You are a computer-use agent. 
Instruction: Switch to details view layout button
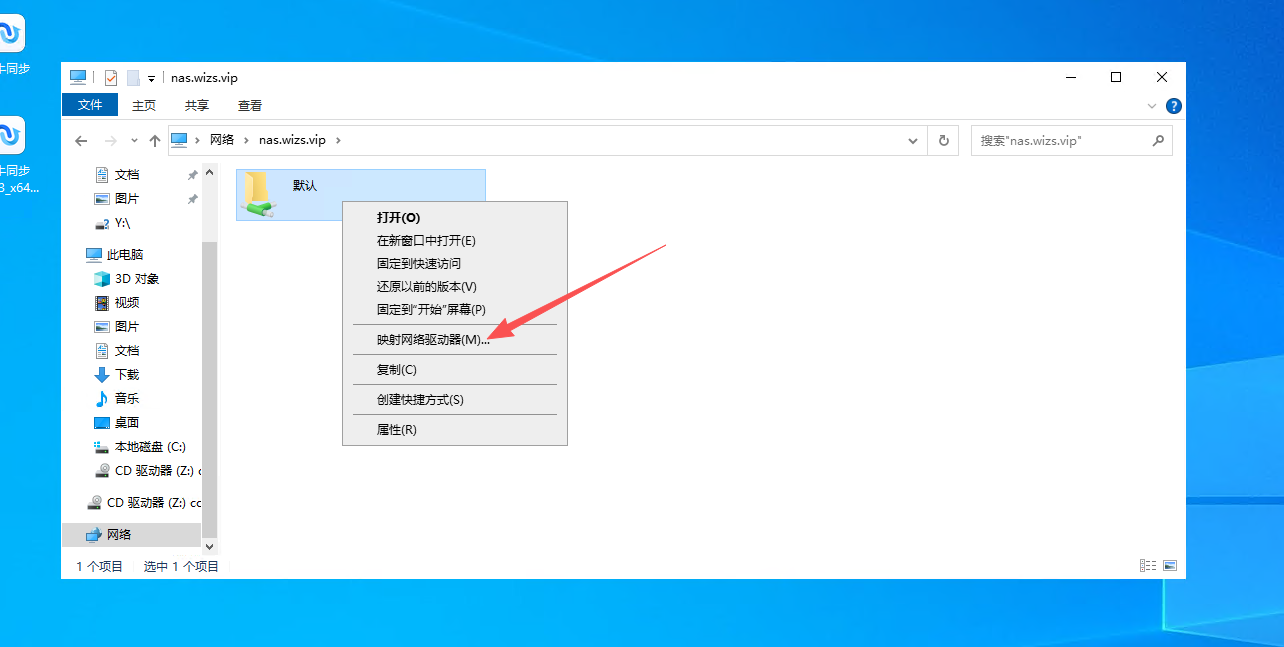coord(1148,566)
